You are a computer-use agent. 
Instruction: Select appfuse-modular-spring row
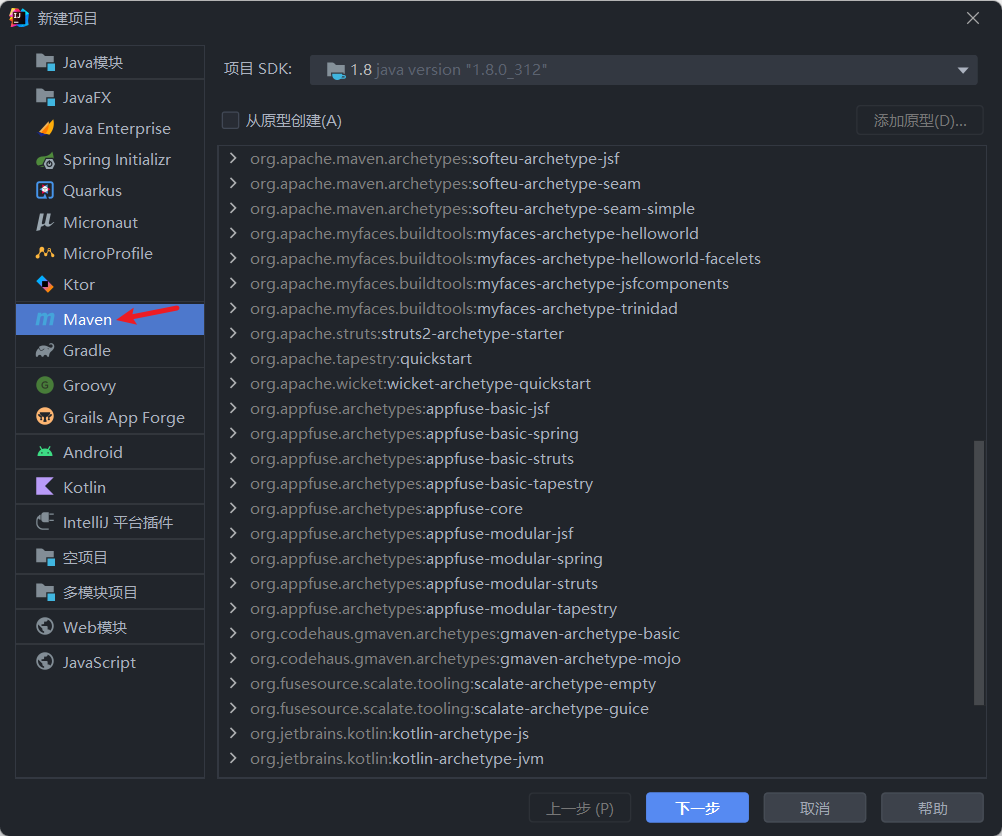[601, 559]
